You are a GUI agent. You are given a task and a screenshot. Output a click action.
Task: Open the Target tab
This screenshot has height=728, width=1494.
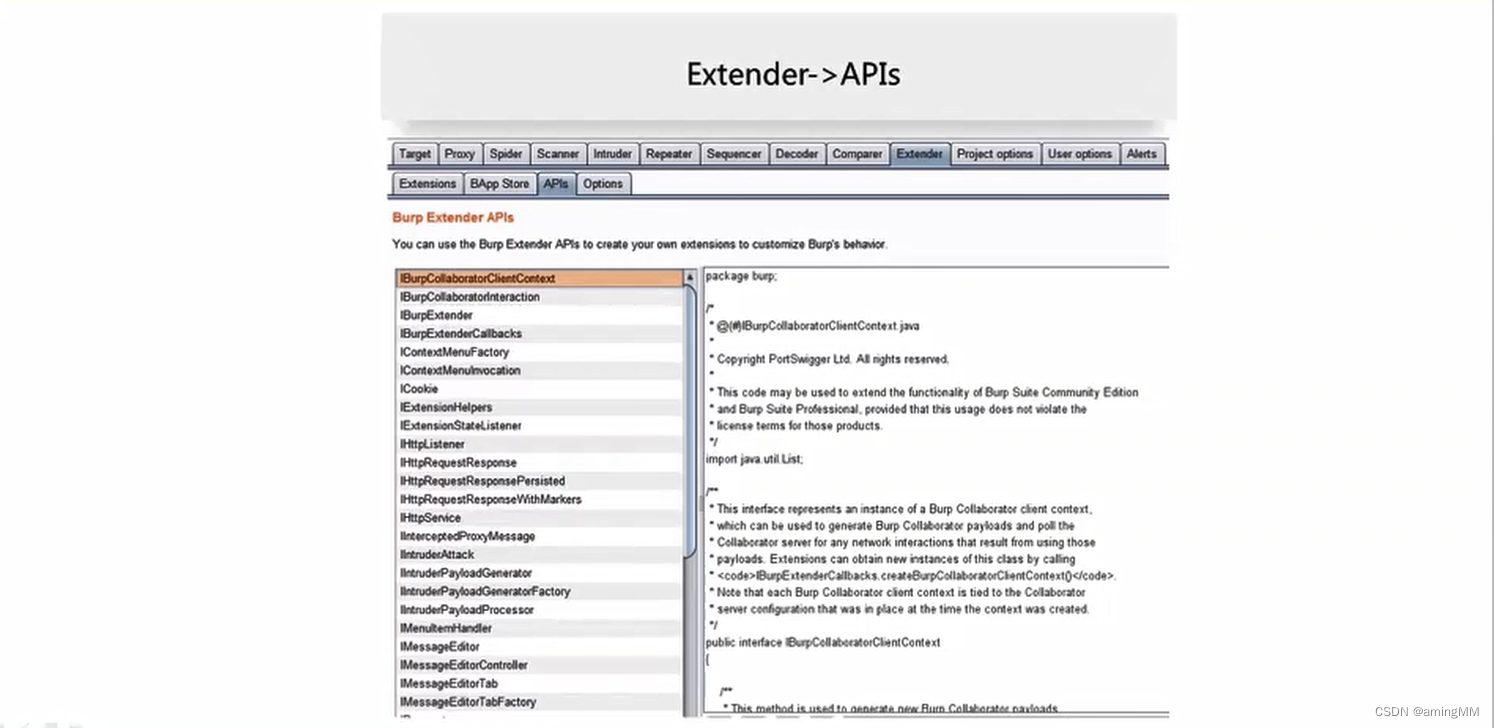pyautogui.click(x=414, y=154)
